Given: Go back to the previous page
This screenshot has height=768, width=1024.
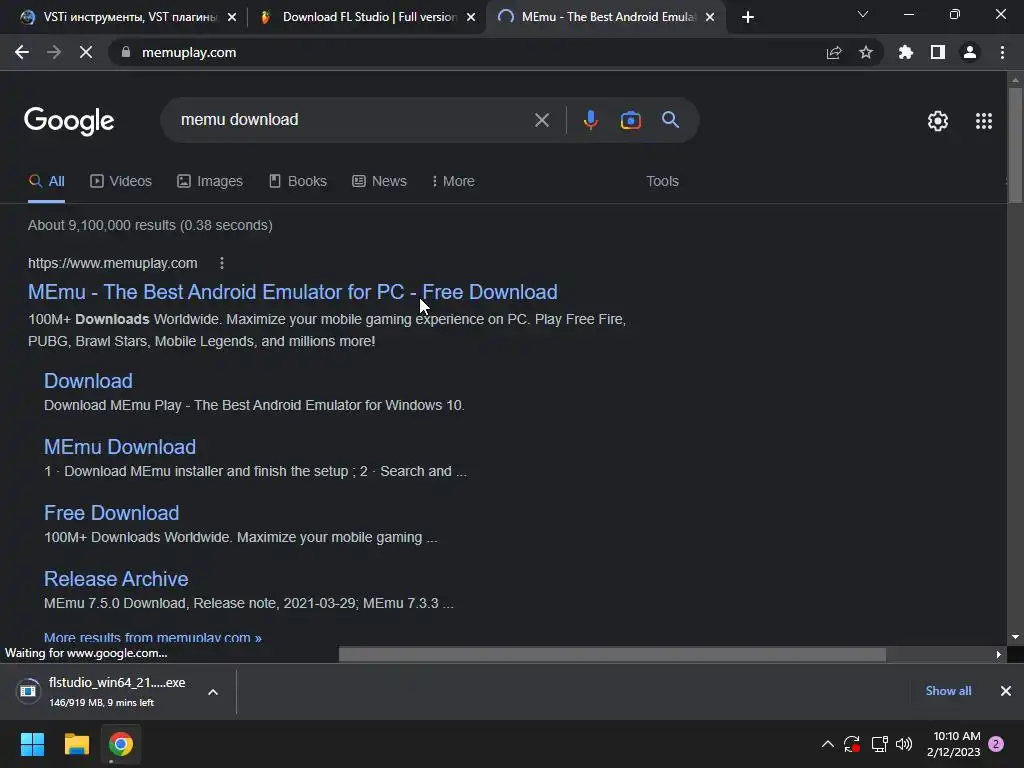Looking at the screenshot, I should pos(22,52).
